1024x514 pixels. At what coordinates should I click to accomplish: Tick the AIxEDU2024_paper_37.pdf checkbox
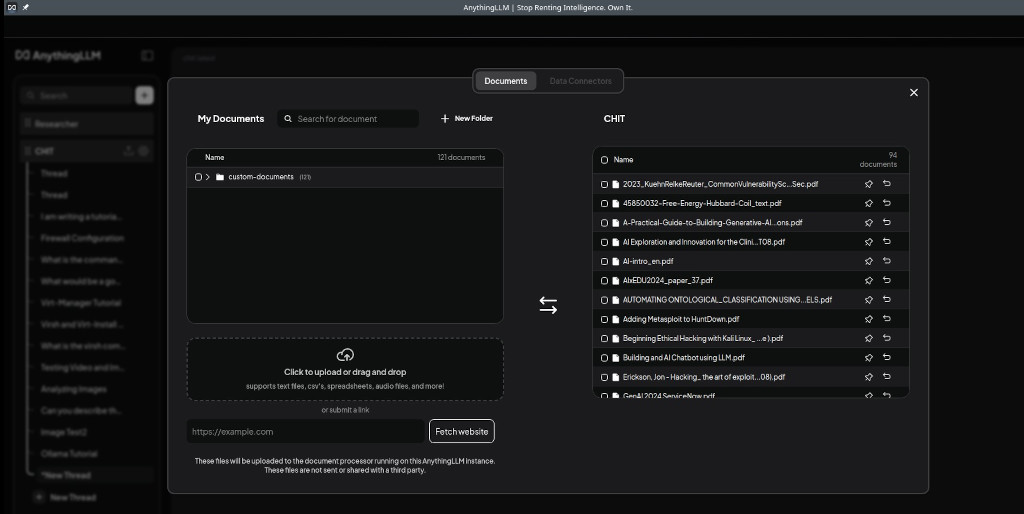click(x=604, y=281)
